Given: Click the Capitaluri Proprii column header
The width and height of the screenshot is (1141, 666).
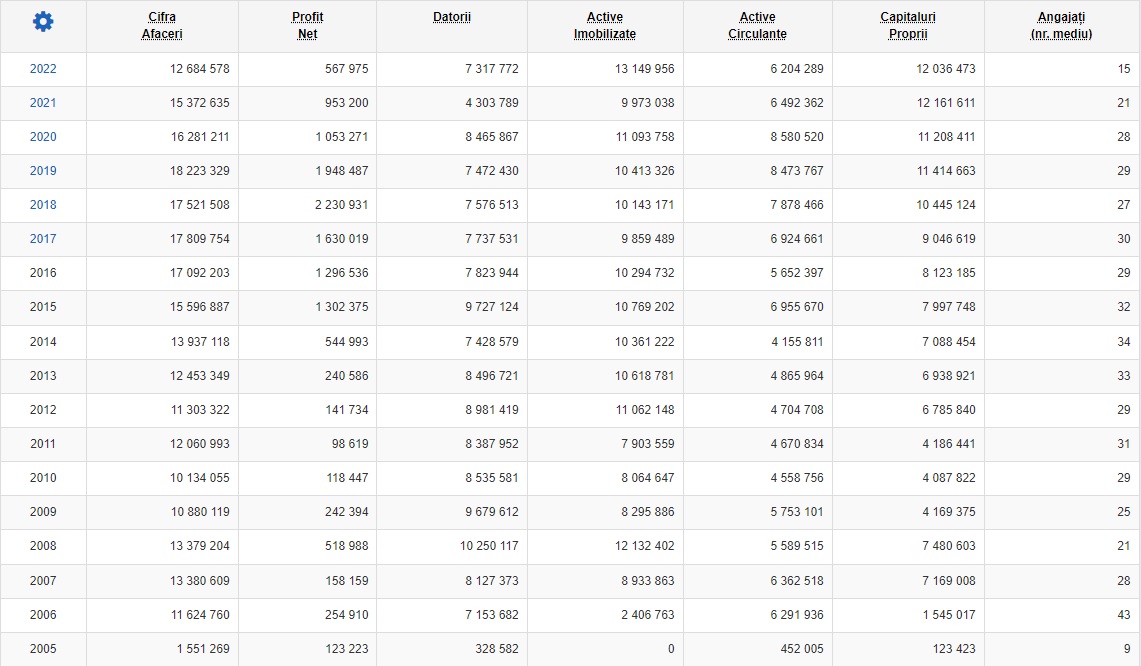Looking at the screenshot, I should coord(907,25).
